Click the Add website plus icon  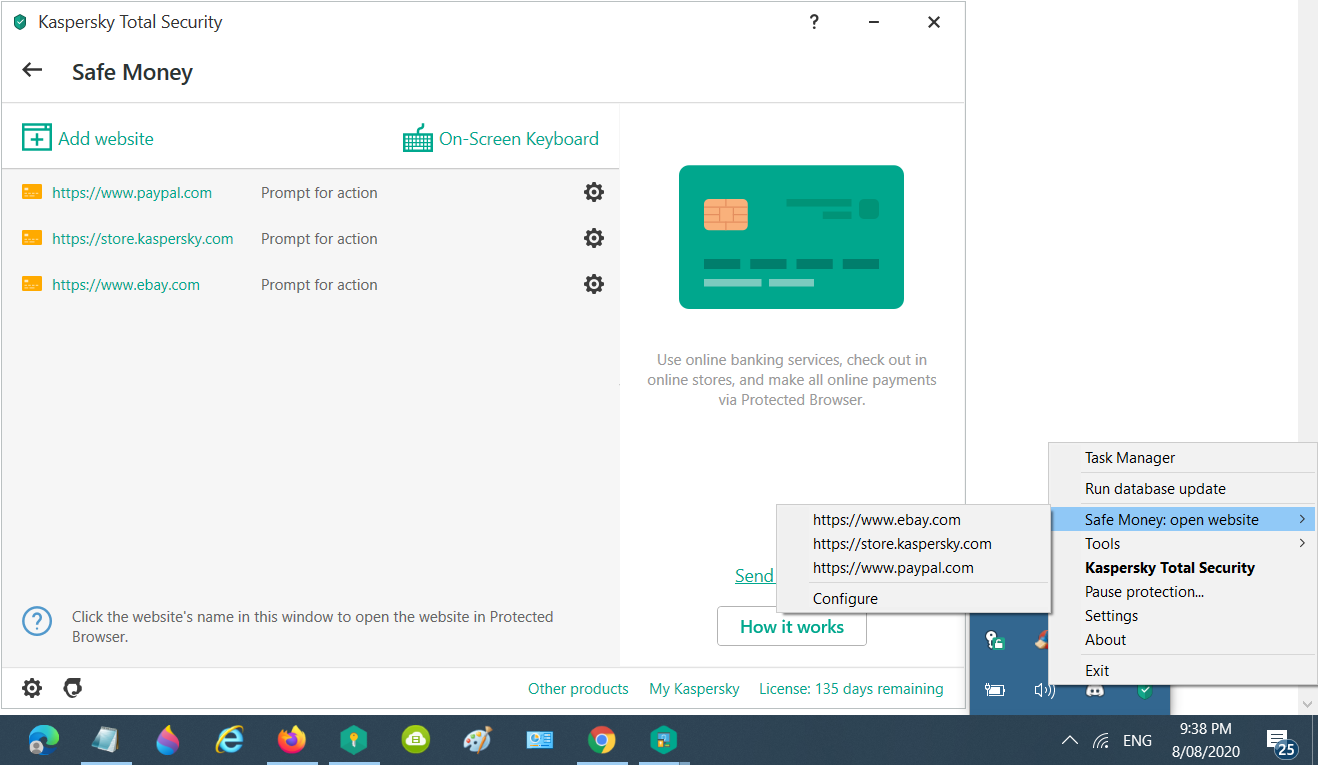point(37,138)
